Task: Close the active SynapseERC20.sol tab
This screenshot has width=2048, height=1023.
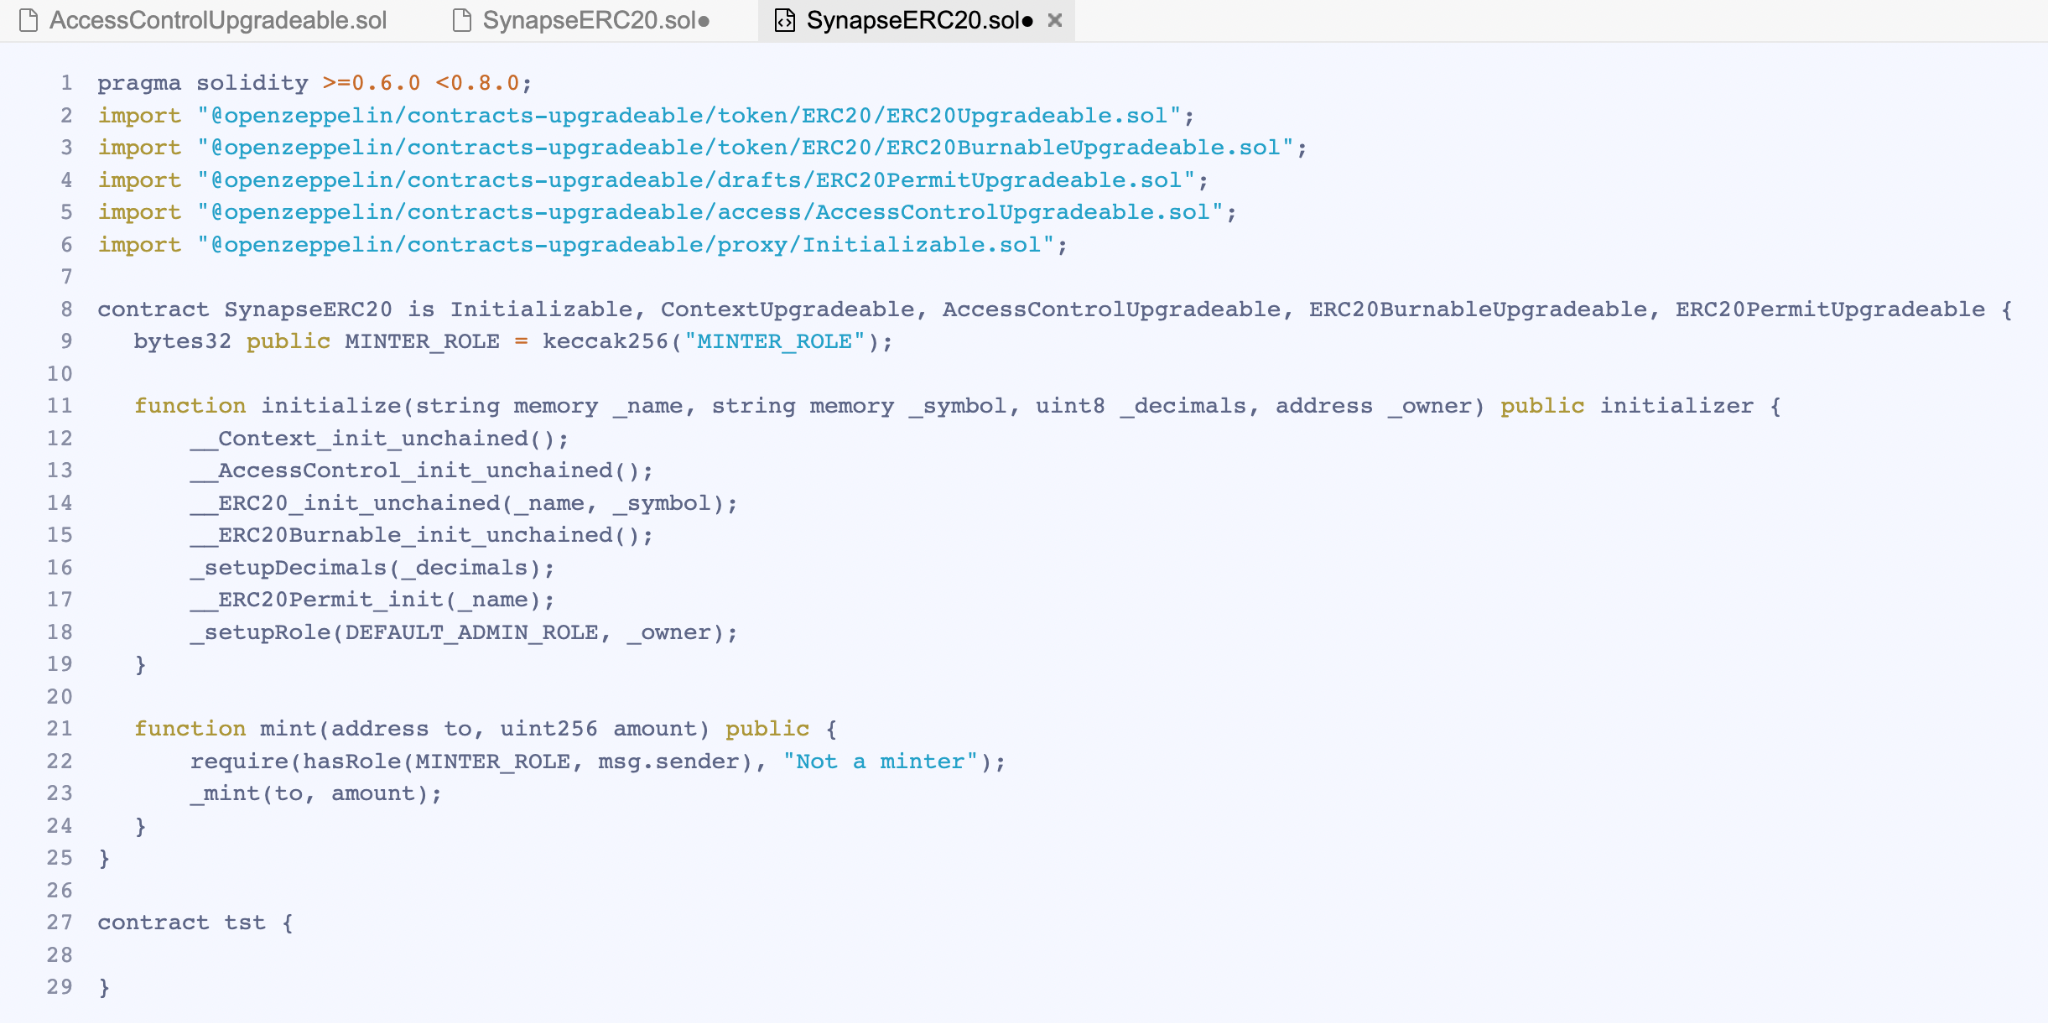Action: point(1054,20)
